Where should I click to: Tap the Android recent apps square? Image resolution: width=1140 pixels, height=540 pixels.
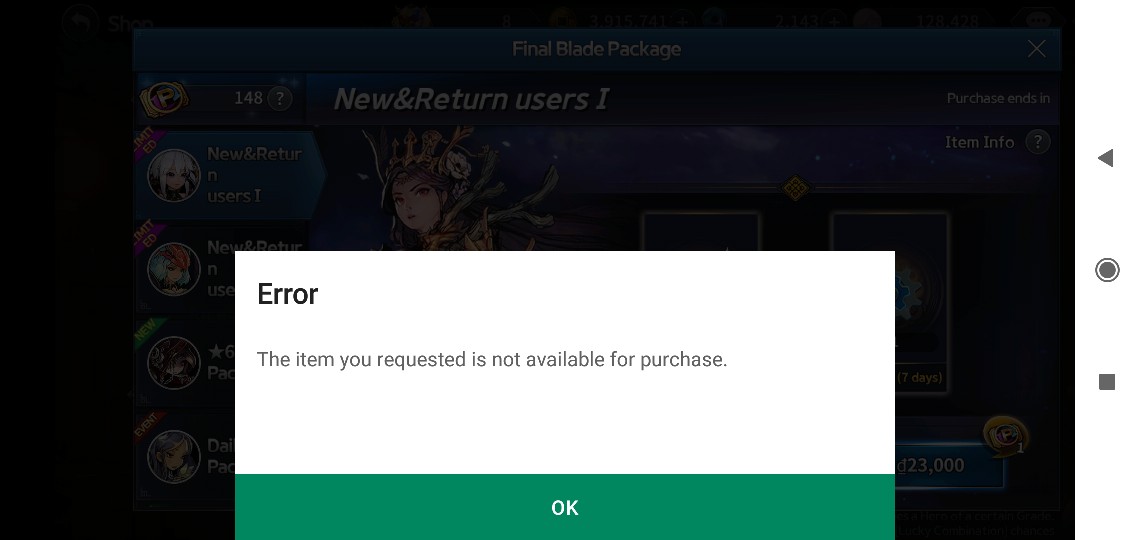[x=1107, y=382]
